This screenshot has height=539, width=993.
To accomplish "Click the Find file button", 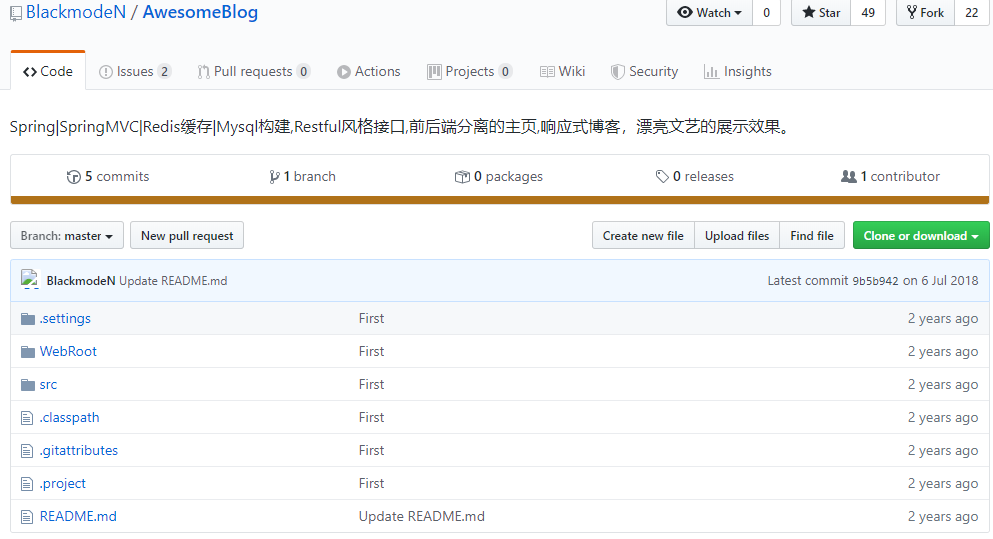I will 812,236.
